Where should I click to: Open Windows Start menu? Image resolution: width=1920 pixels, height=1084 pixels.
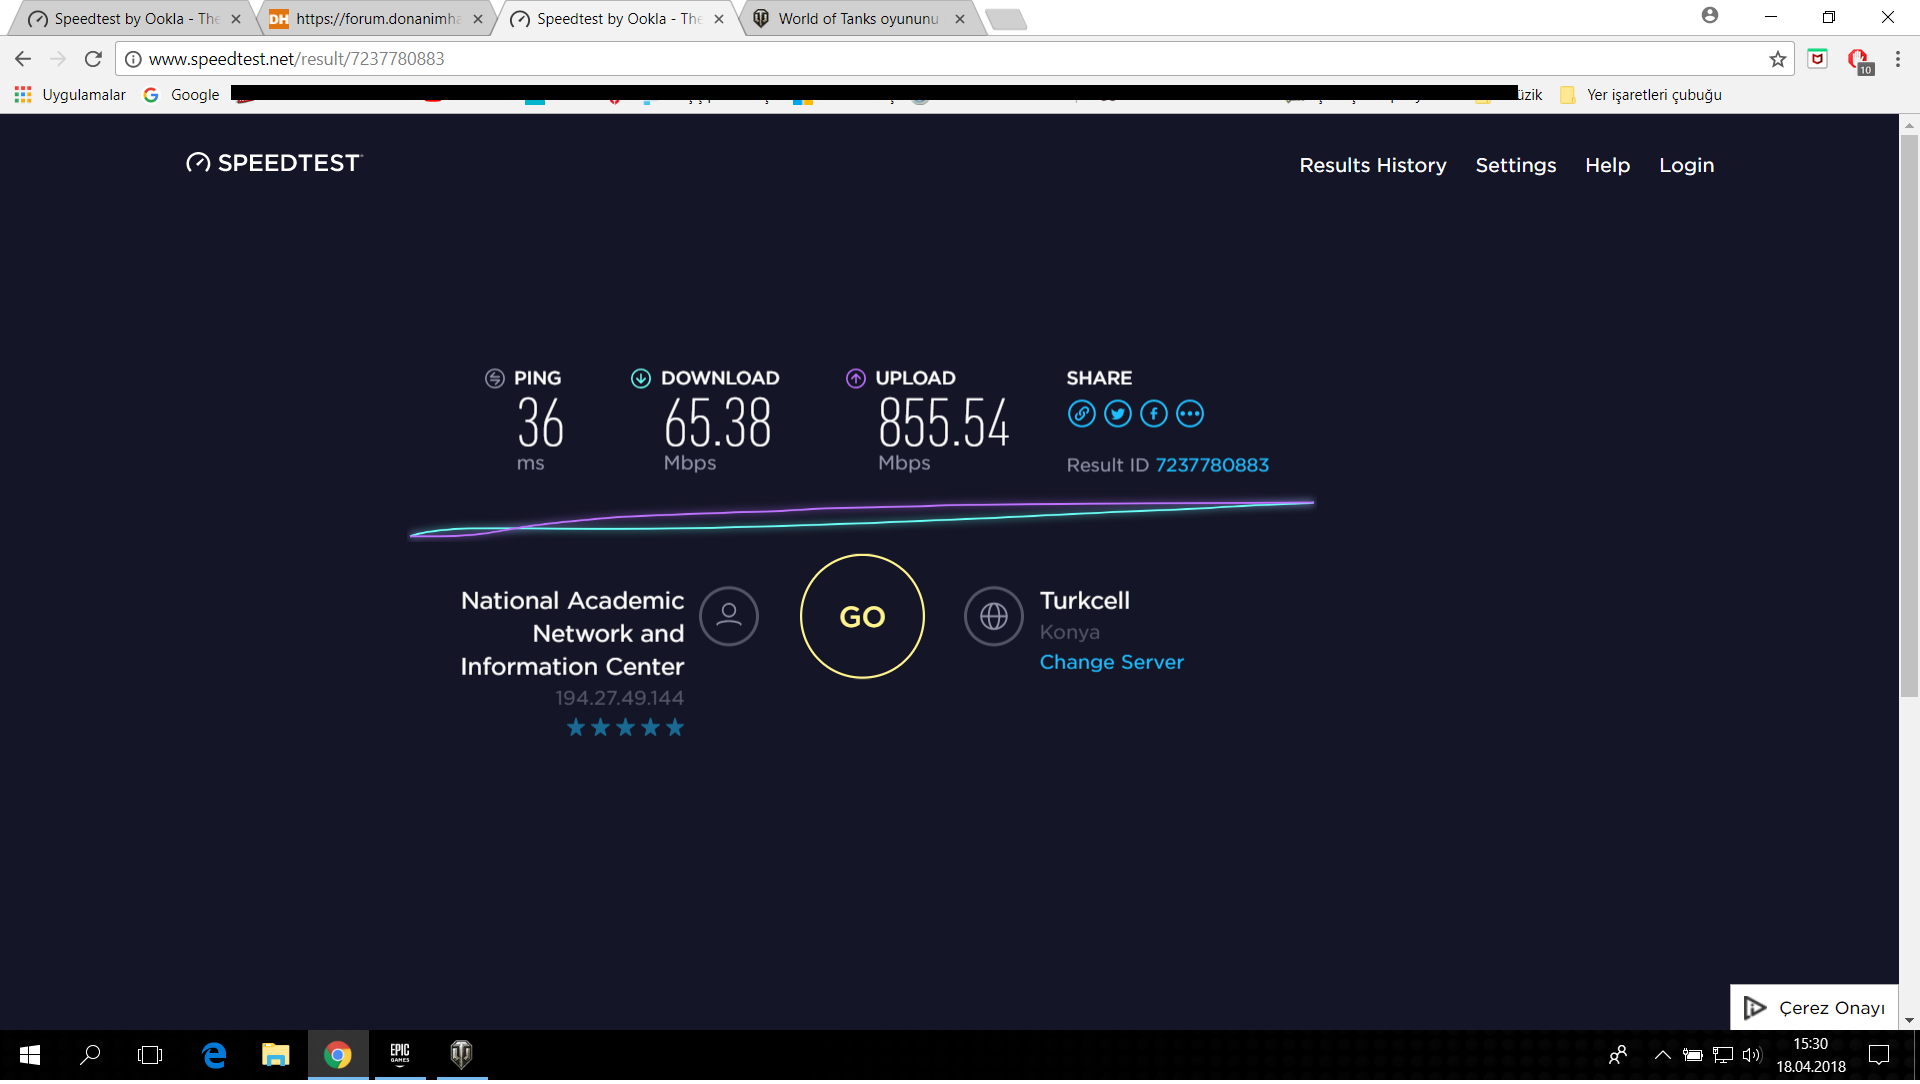(30, 1055)
